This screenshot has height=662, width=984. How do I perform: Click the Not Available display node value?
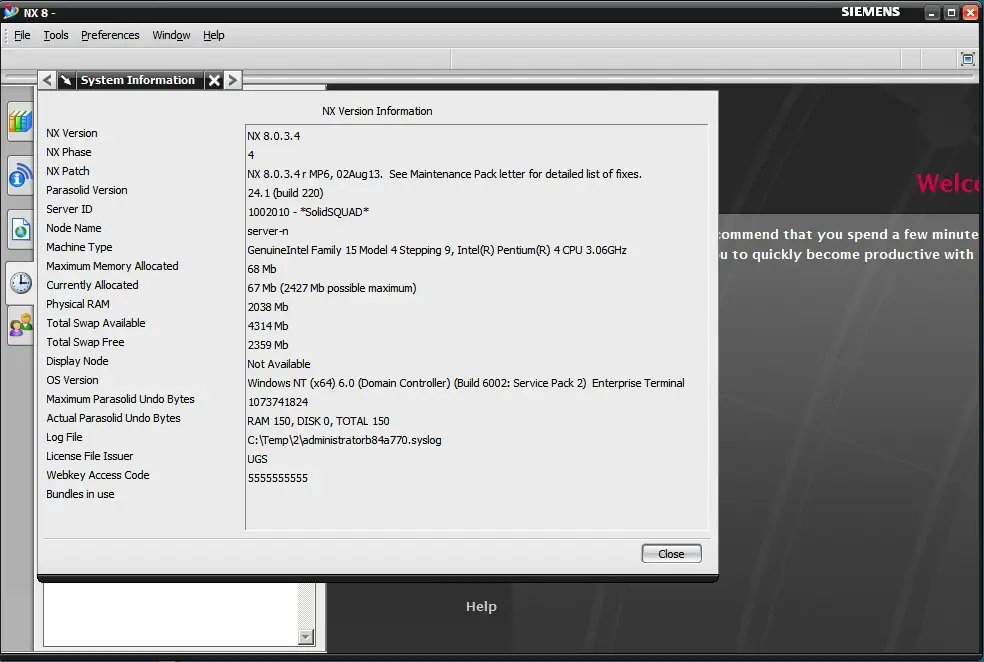(x=279, y=364)
